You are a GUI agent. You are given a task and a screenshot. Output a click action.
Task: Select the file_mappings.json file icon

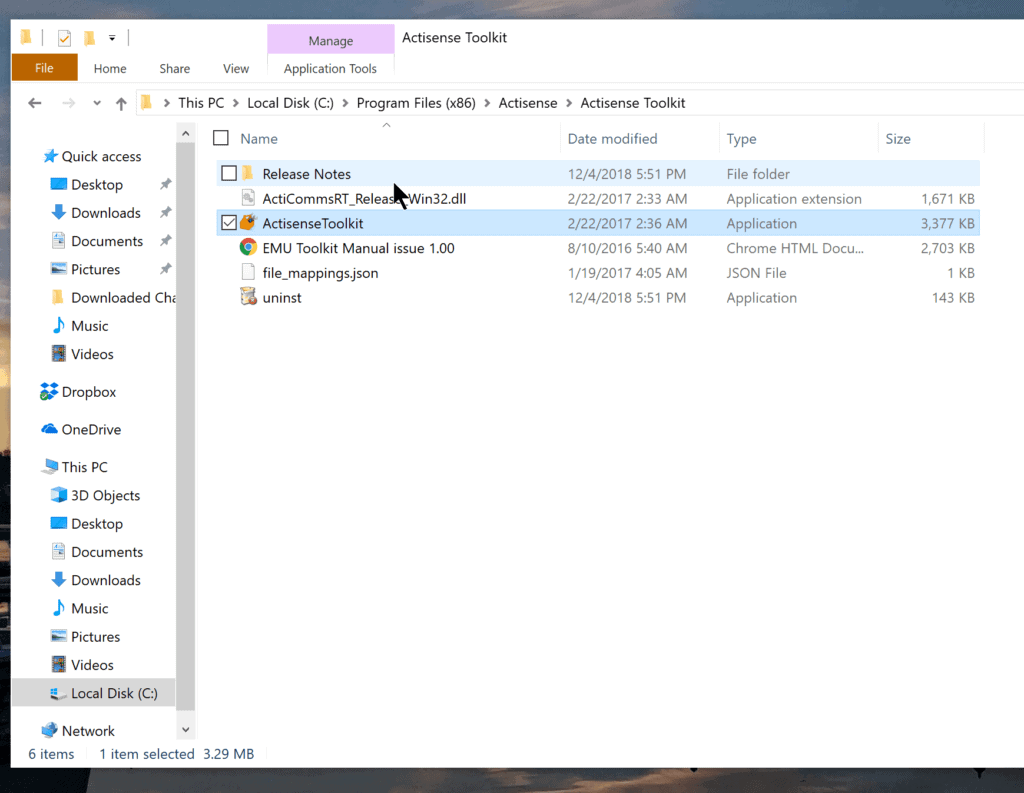click(x=248, y=272)
